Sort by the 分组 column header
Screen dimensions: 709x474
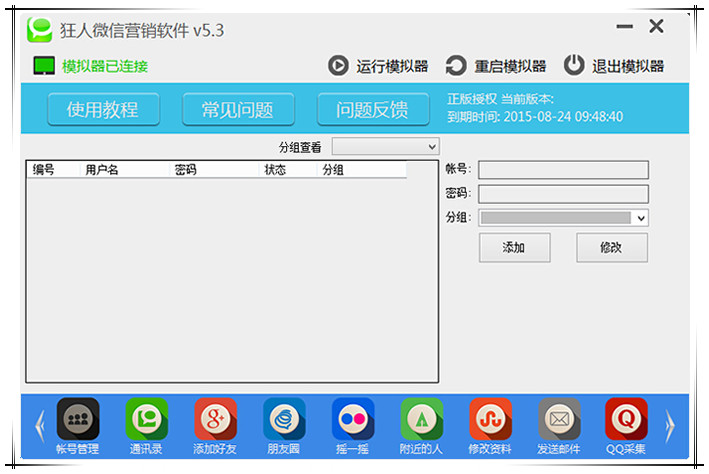(361, 170)
